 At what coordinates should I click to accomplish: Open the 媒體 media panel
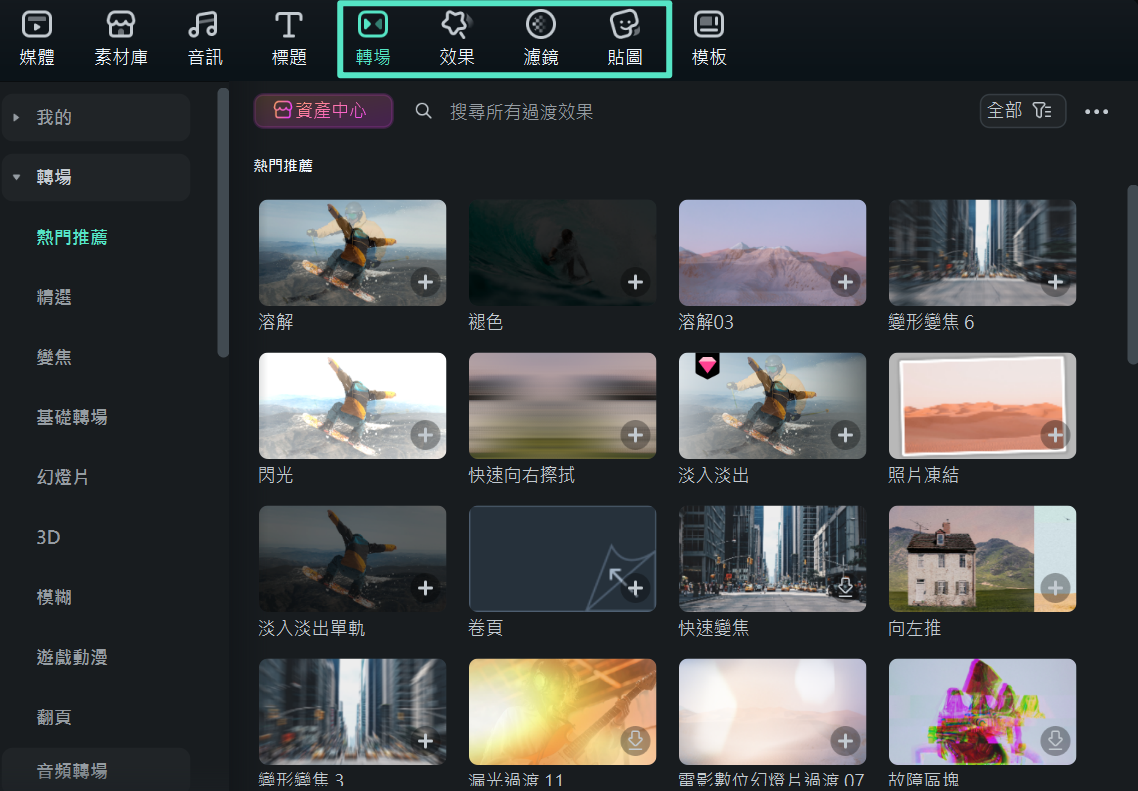[x=38, y=38]
